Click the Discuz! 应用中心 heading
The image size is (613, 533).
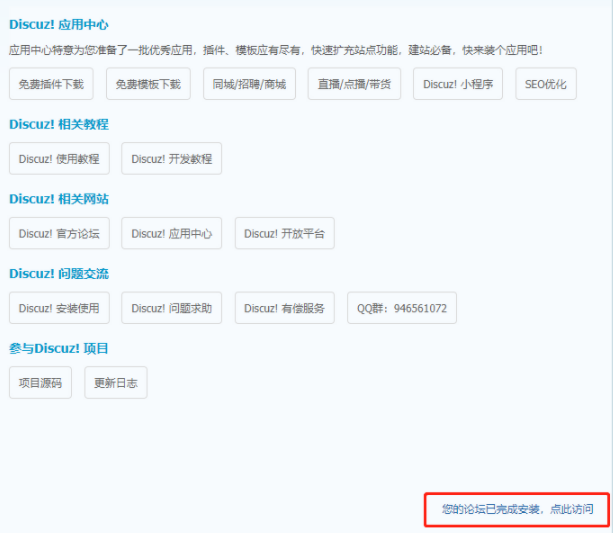click(x=59, y=25)
